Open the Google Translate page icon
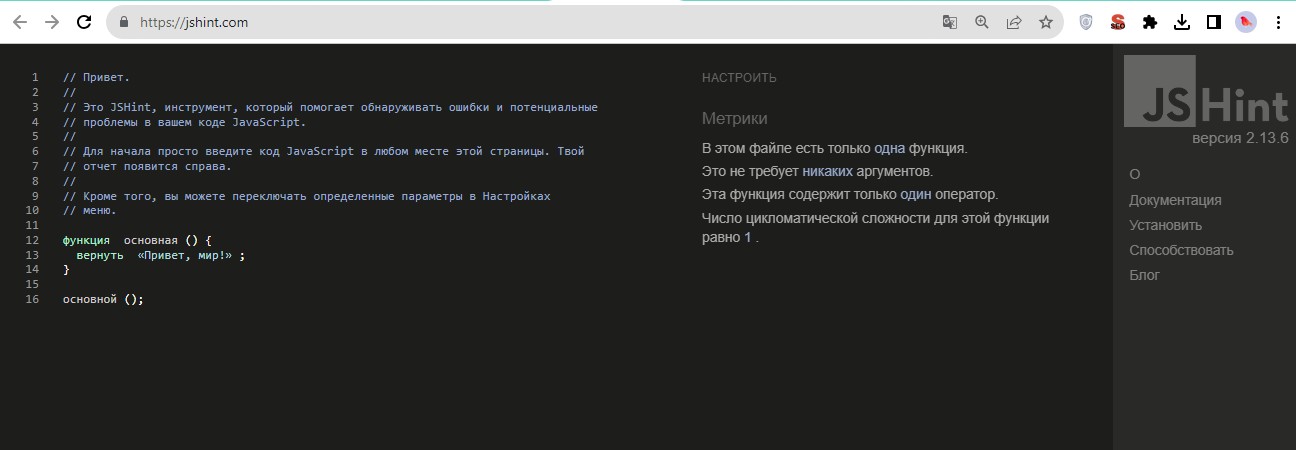Image resolution: width=1296 pixels, height=450 pixels. [950, 22]
